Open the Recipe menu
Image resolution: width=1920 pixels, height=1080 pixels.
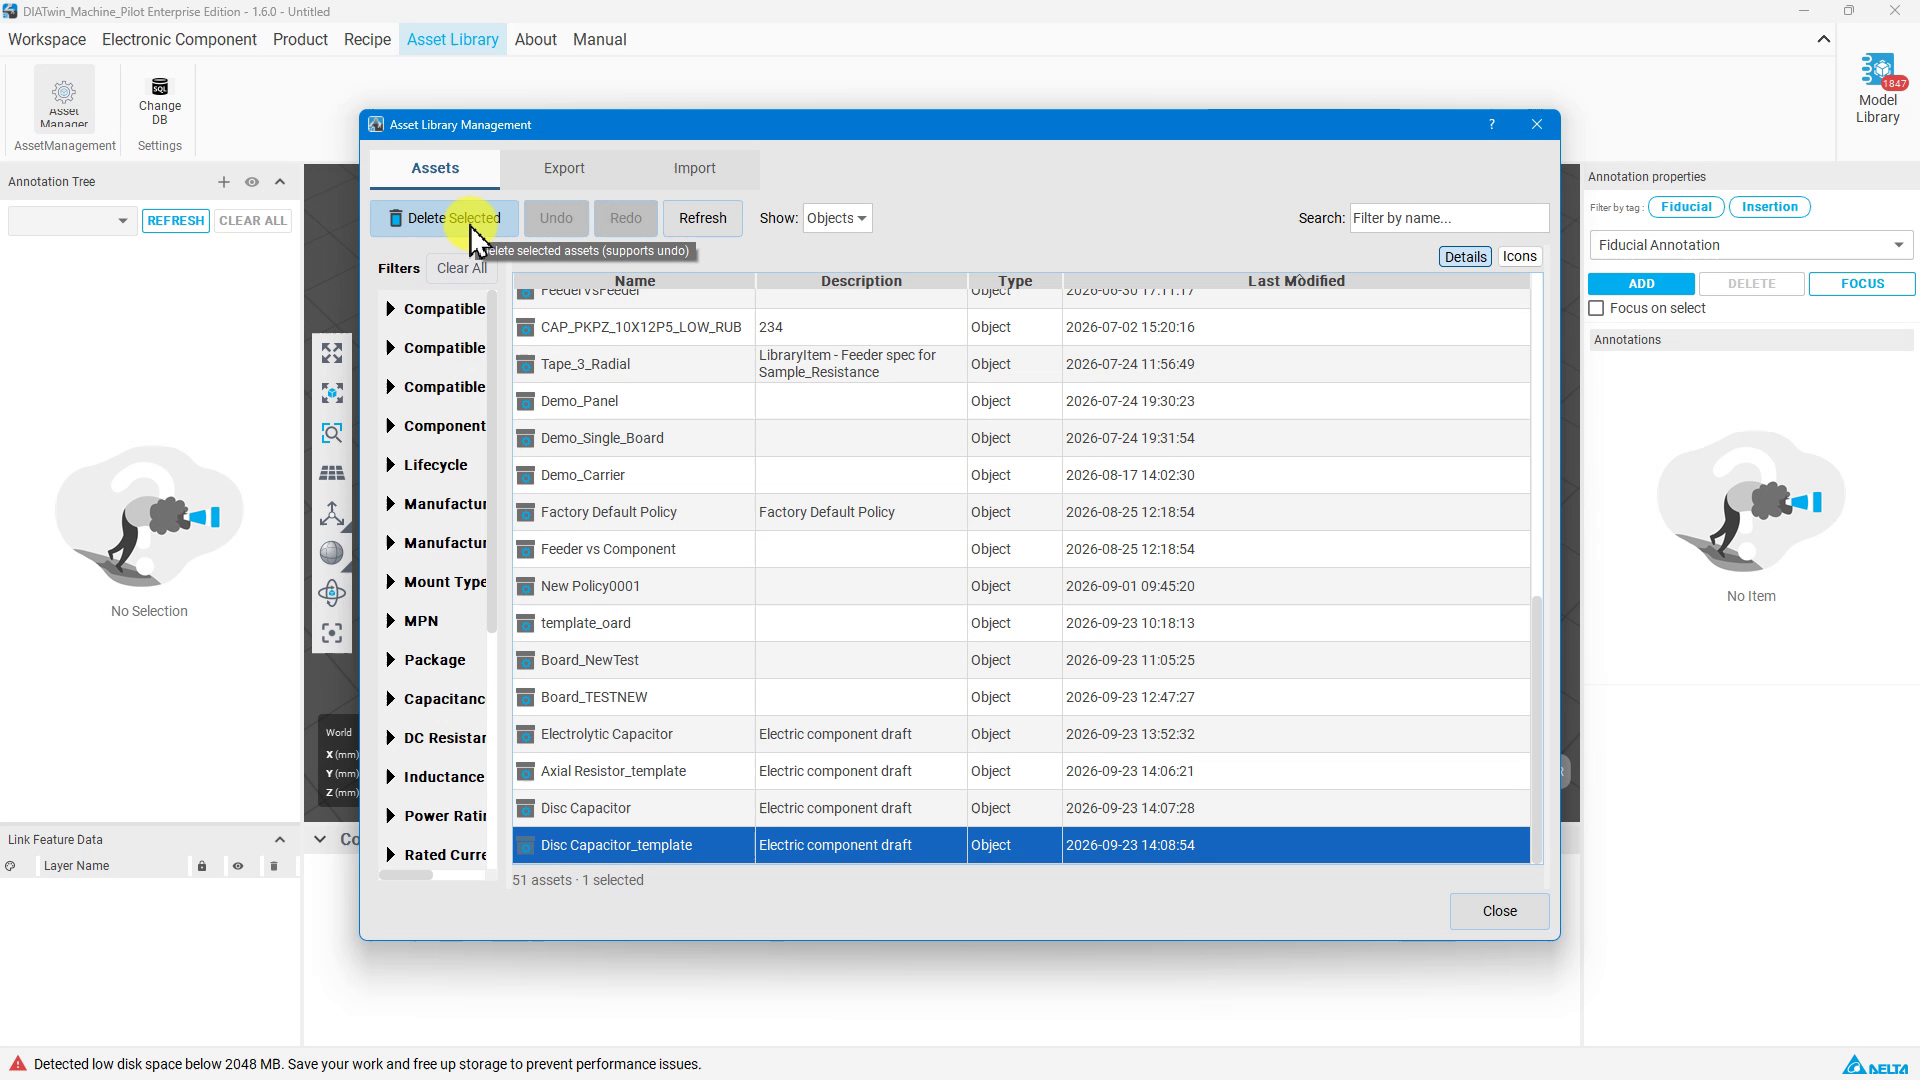click(367, 40)
